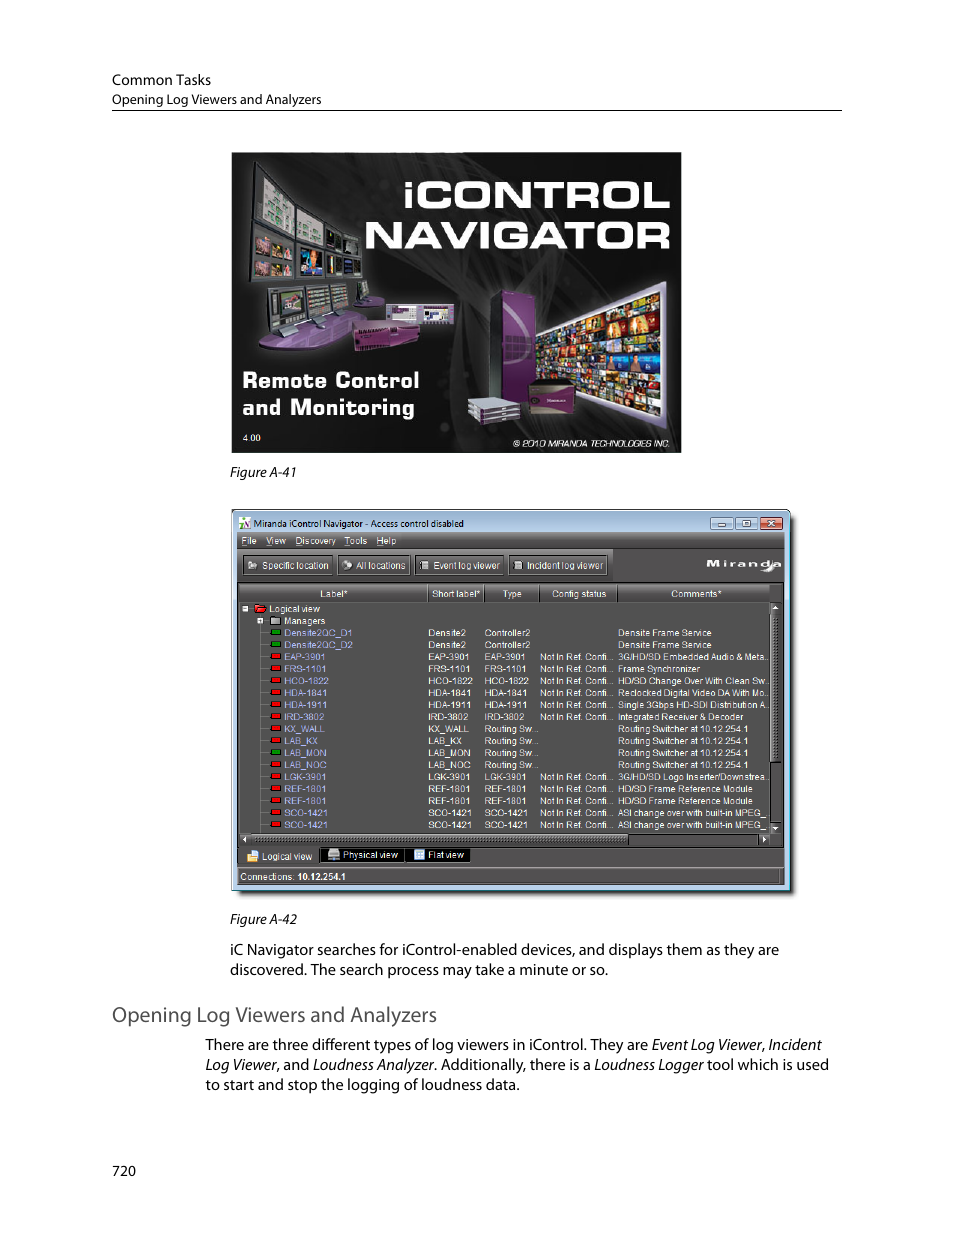Click red status icon of IRD-3802
The image size is (954, 1235).
click(x=276, y=717)
